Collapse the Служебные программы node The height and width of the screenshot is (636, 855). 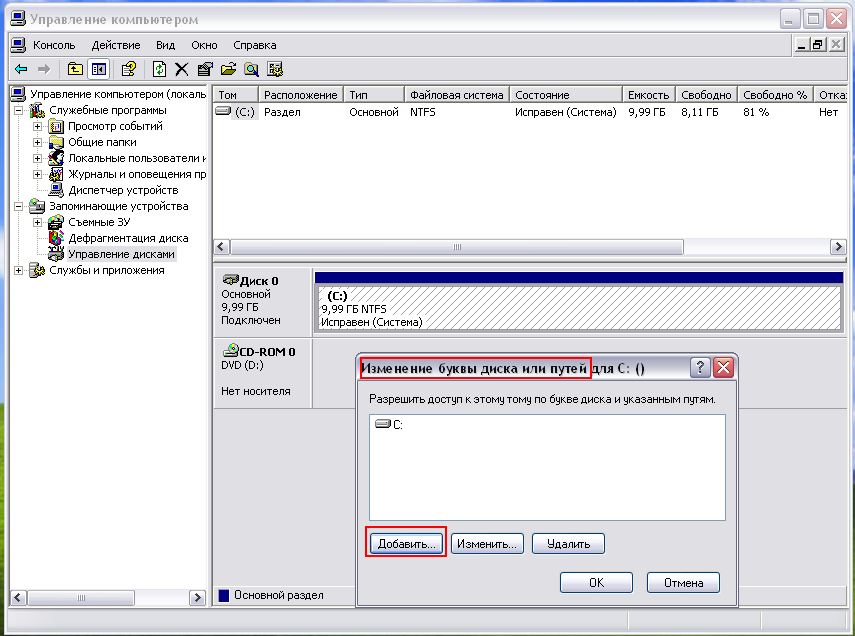19,110
